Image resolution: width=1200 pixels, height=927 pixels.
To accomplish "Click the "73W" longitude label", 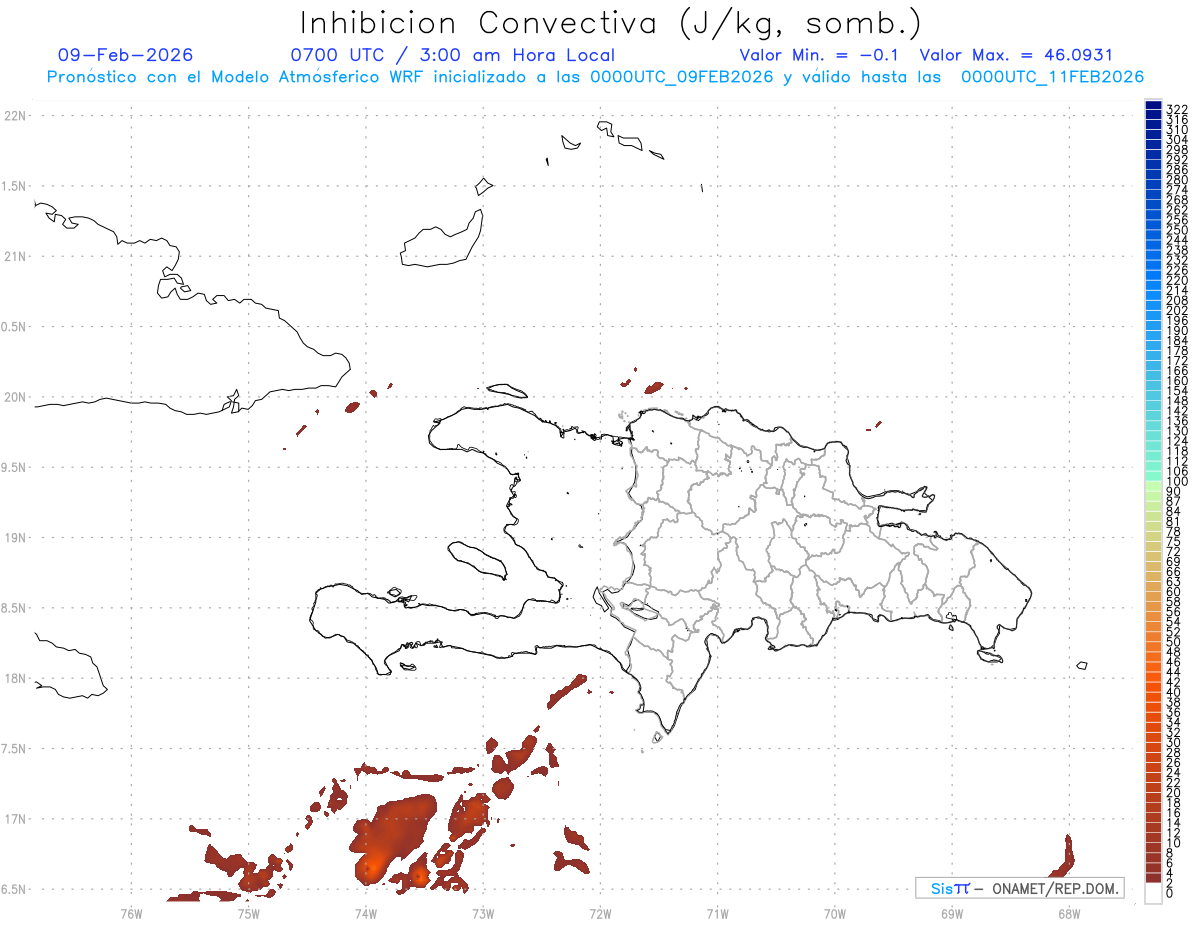I will coord(483,912).
